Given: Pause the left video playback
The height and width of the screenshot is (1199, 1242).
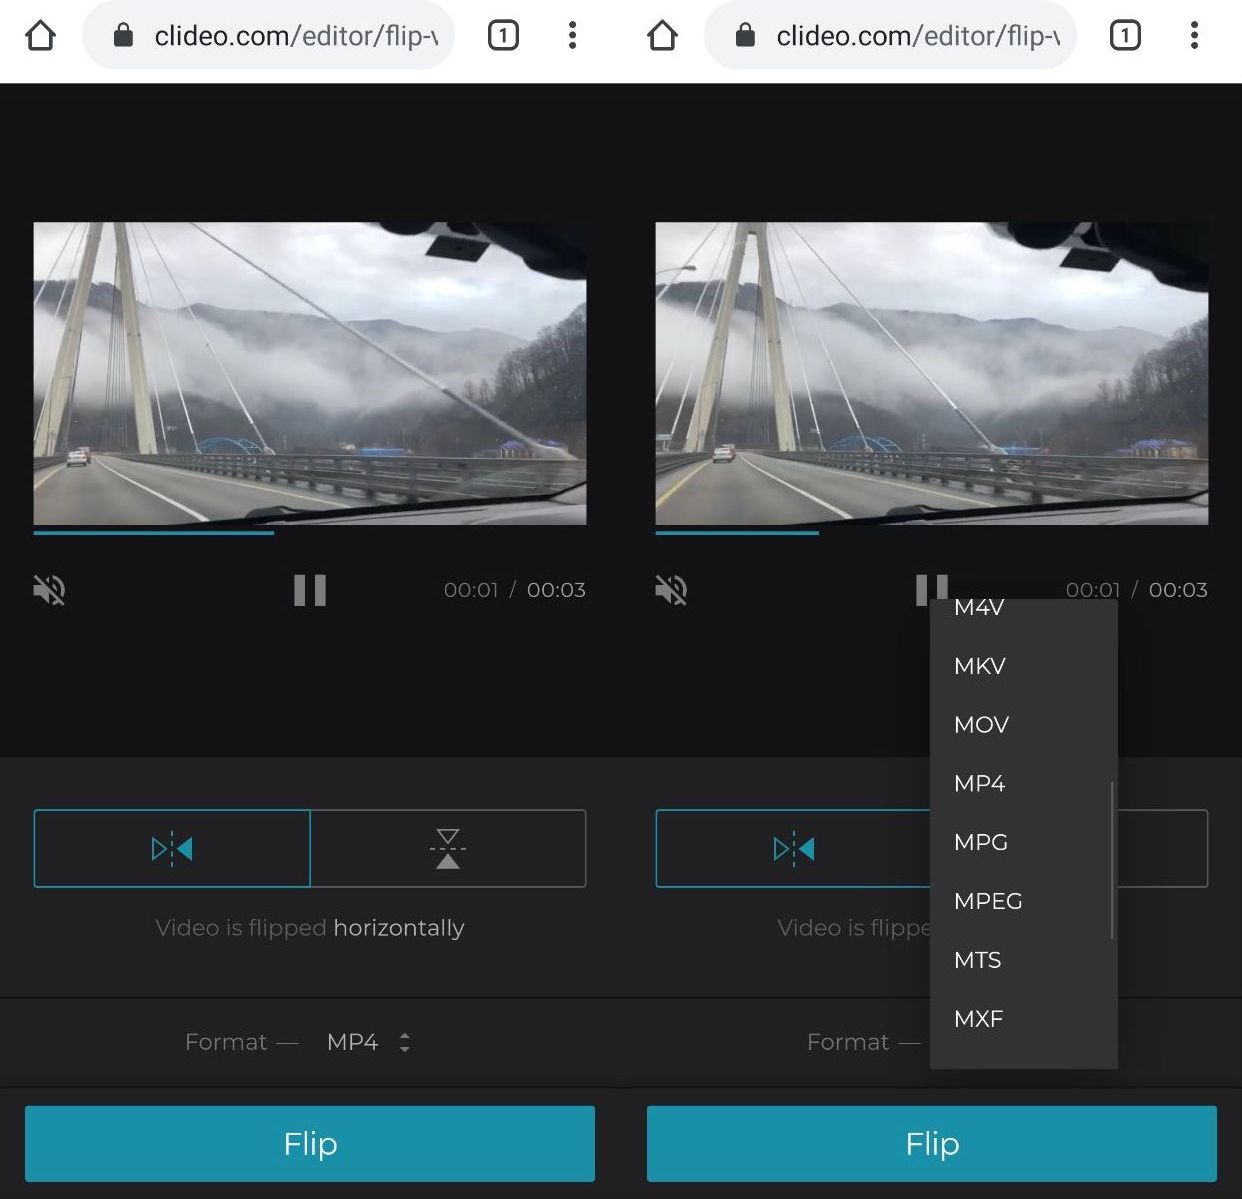Looking at the screenshot, I should (x=310, y=590).
